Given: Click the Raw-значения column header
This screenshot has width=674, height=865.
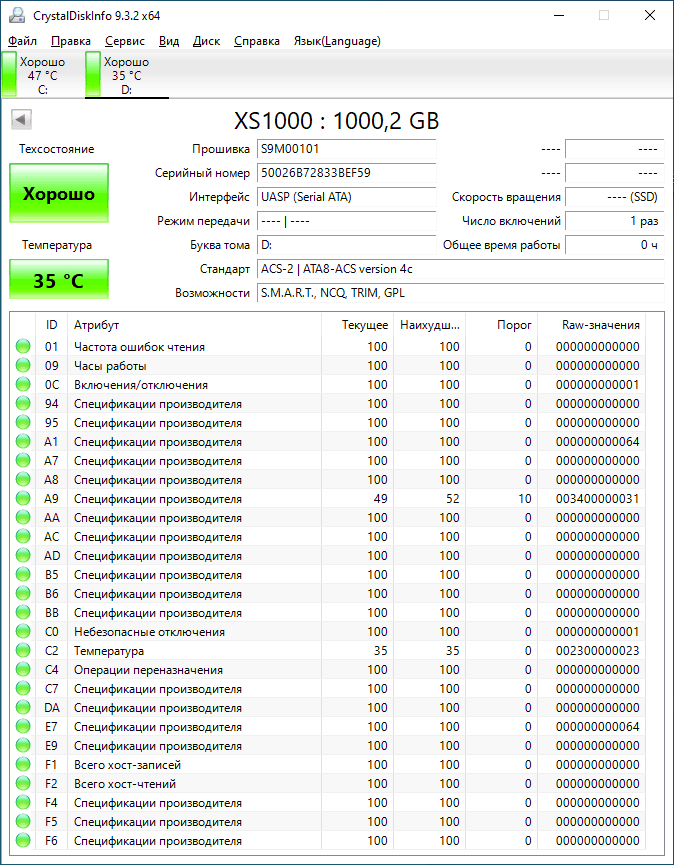Looking at the screenshot, I should click(592, 325).
